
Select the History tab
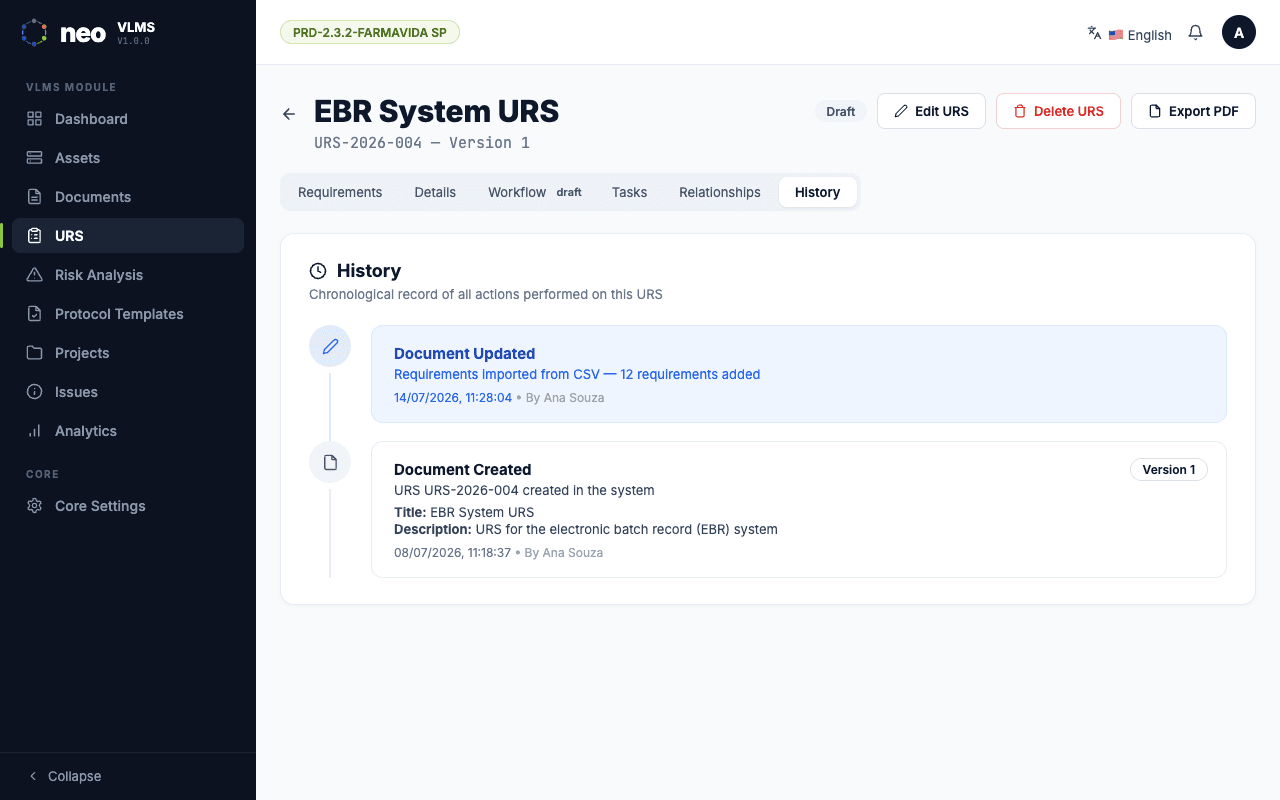(818, 192)
